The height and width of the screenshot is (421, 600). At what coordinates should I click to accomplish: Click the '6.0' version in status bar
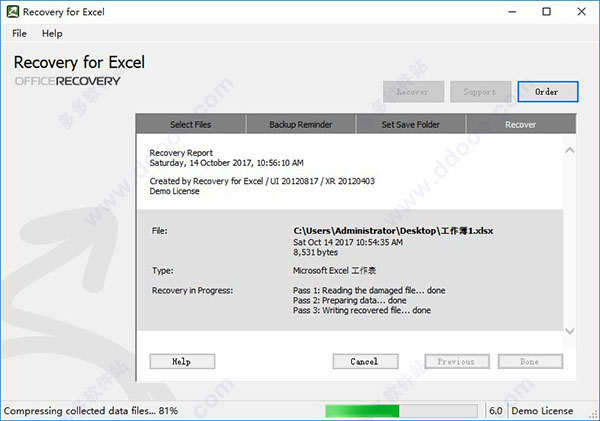coord(496,411)
